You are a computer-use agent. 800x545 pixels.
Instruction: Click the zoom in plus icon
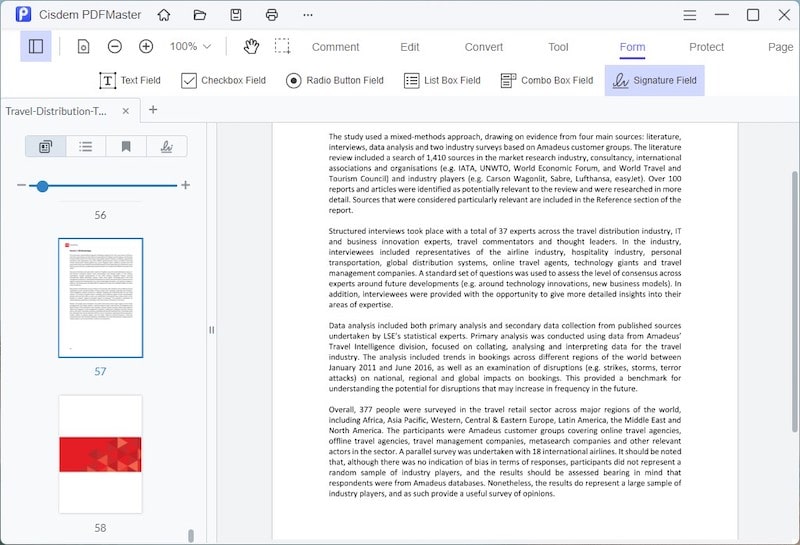click(x=146, y=46)
